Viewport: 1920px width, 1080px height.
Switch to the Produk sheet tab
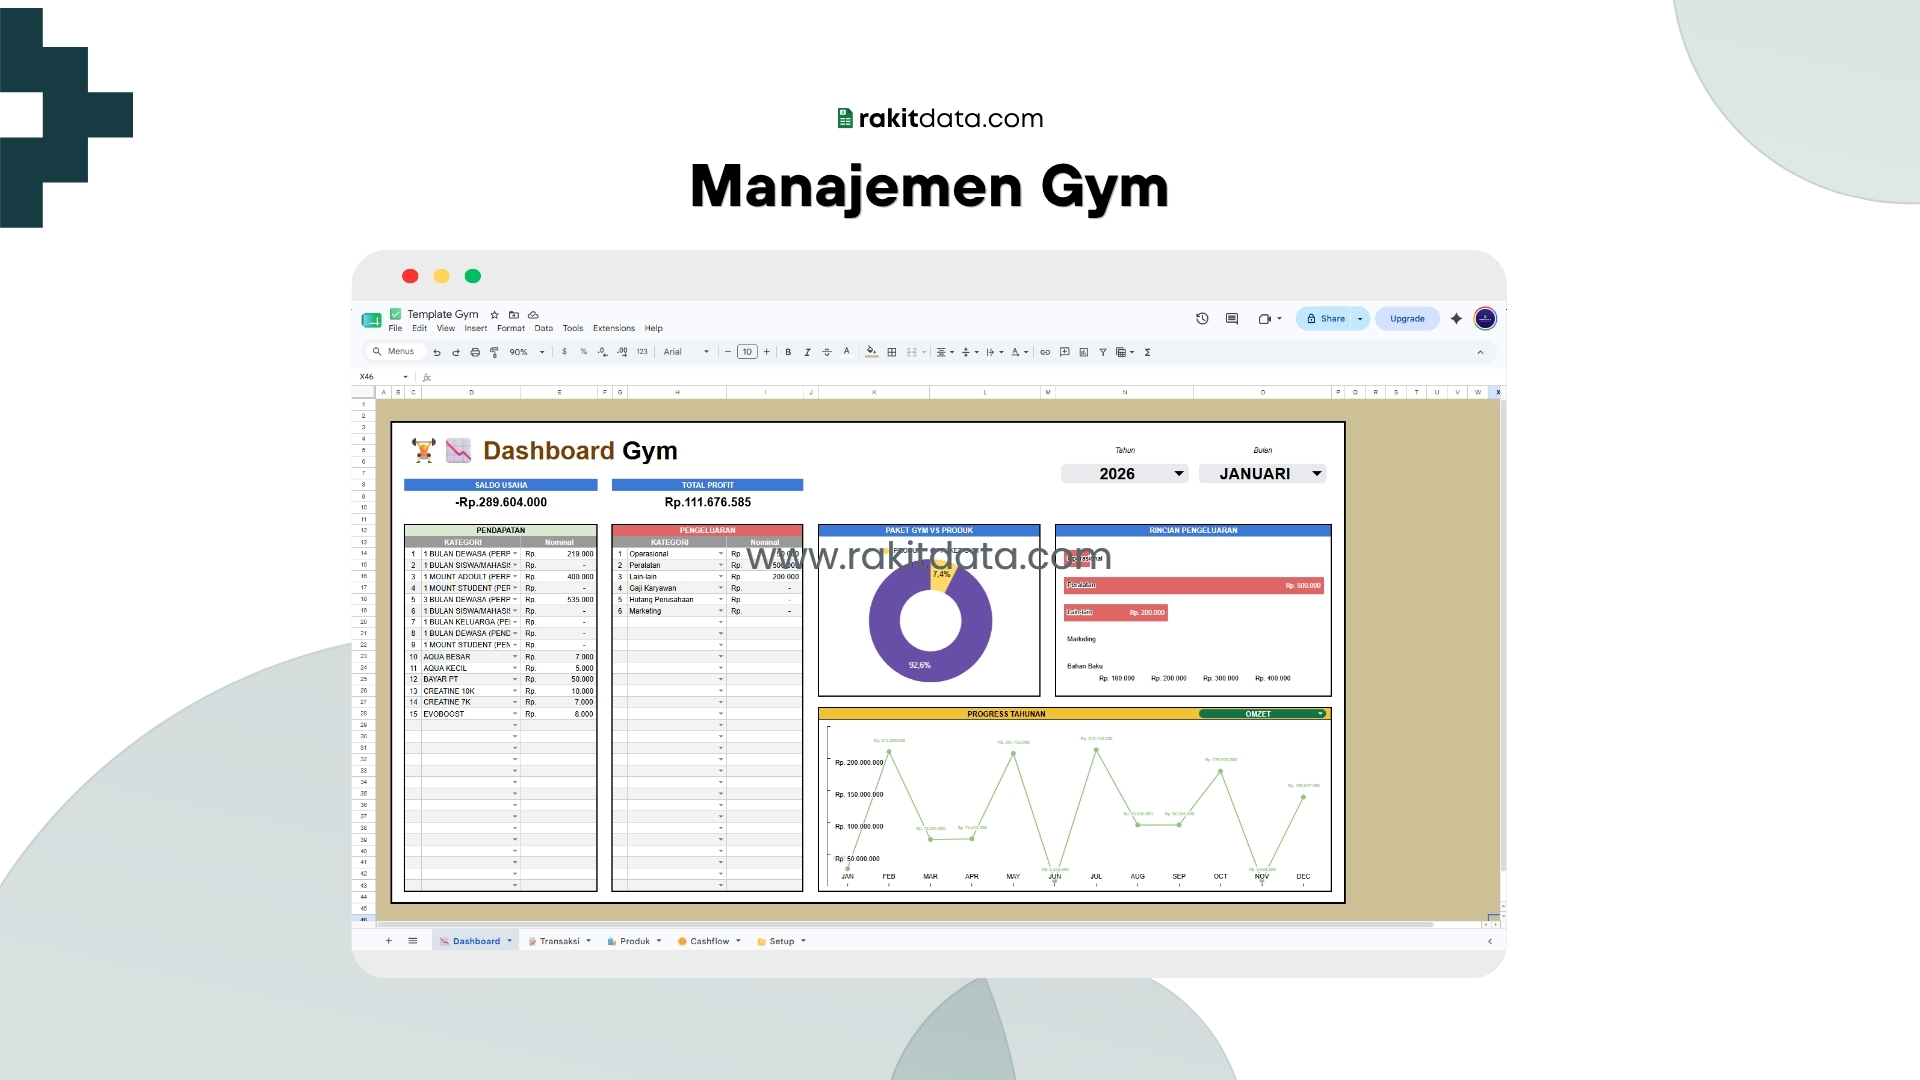coord(635,941)
